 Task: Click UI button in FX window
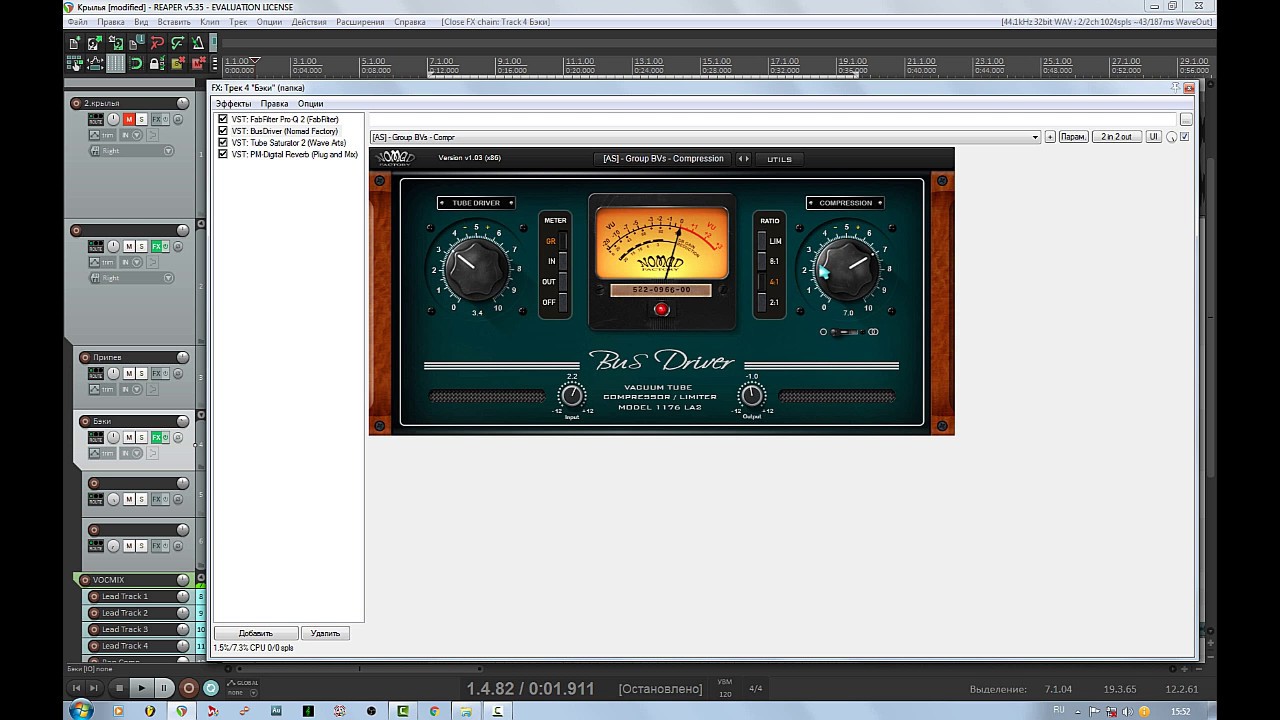(1153, 137)
